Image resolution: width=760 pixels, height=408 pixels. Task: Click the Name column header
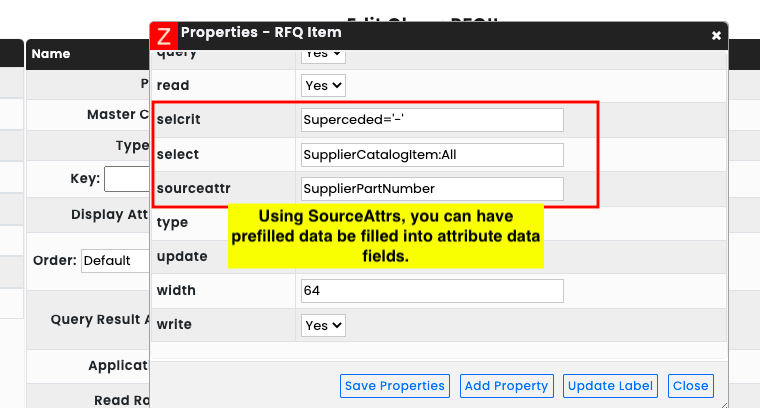click(51, 54)
